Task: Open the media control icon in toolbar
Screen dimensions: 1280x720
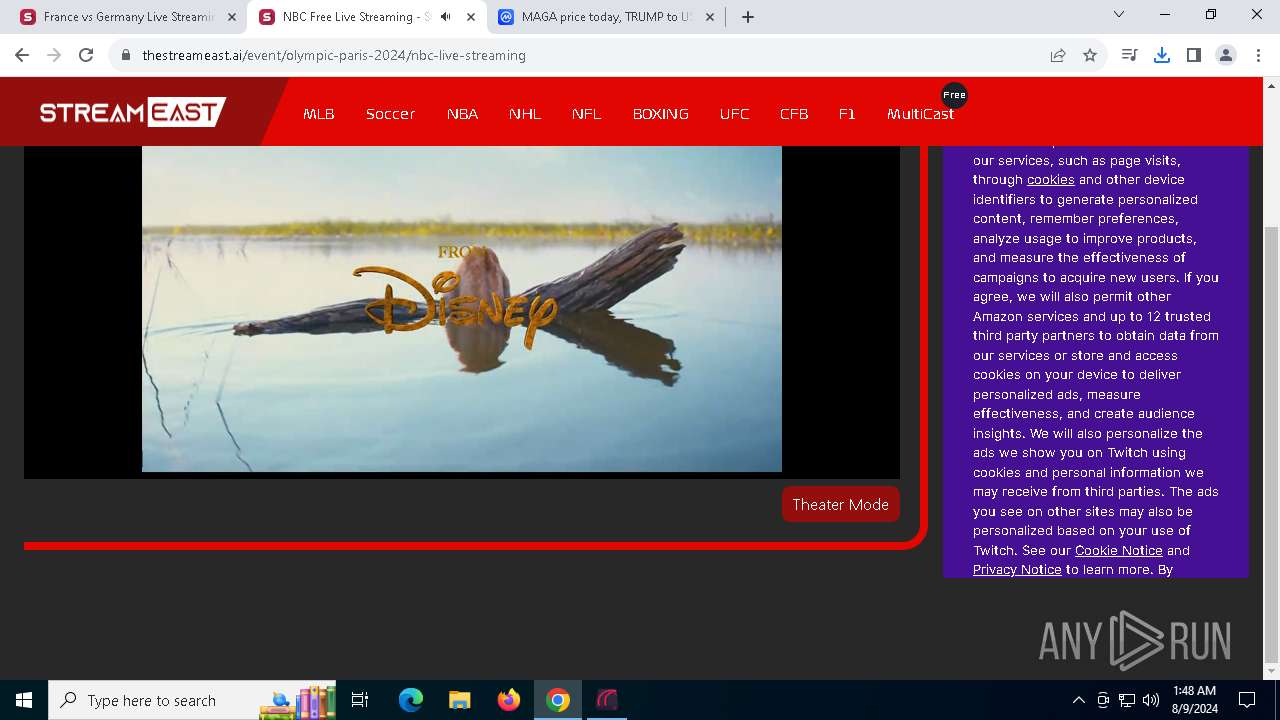Action: tap(1130, 55)
